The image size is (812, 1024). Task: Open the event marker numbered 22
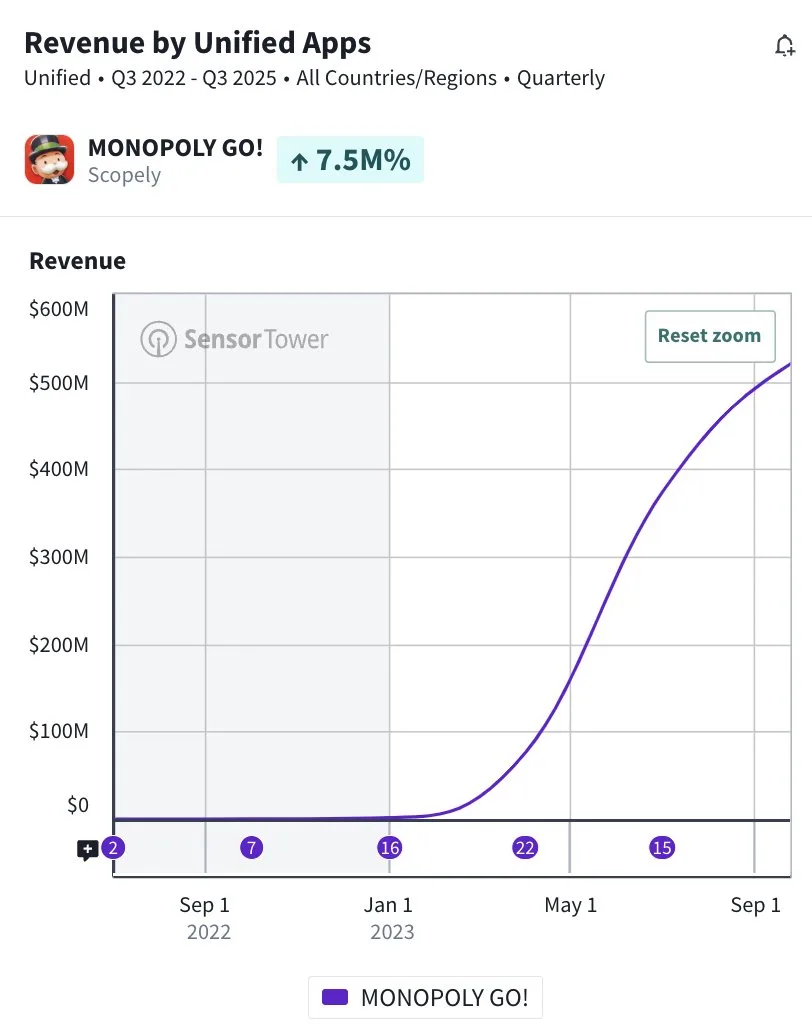pyautogui.click(x=525, y=848)
